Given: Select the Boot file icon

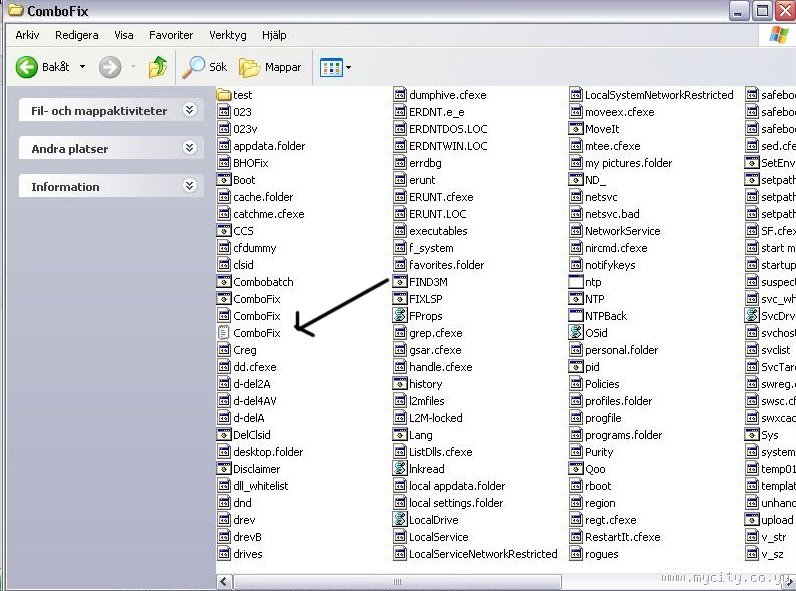Looking at the screenshot, I should [224, 180].
